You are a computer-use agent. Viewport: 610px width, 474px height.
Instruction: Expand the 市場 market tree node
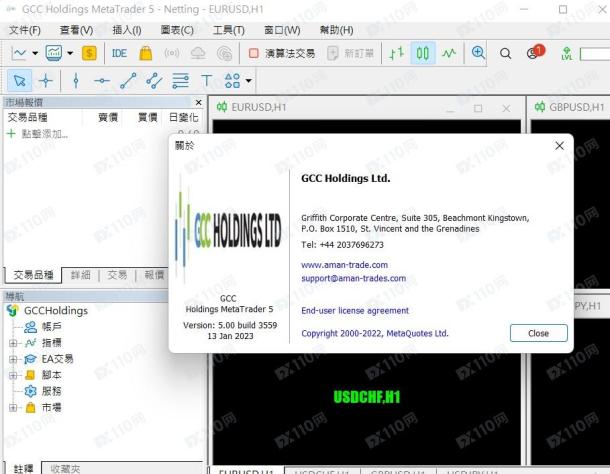pyautogui.click(x=13, y=407)
